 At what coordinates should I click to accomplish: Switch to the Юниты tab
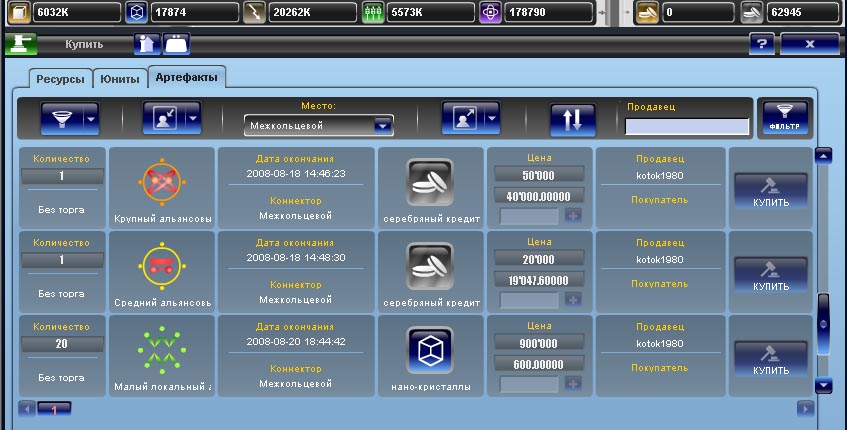(x=120, y=79)
